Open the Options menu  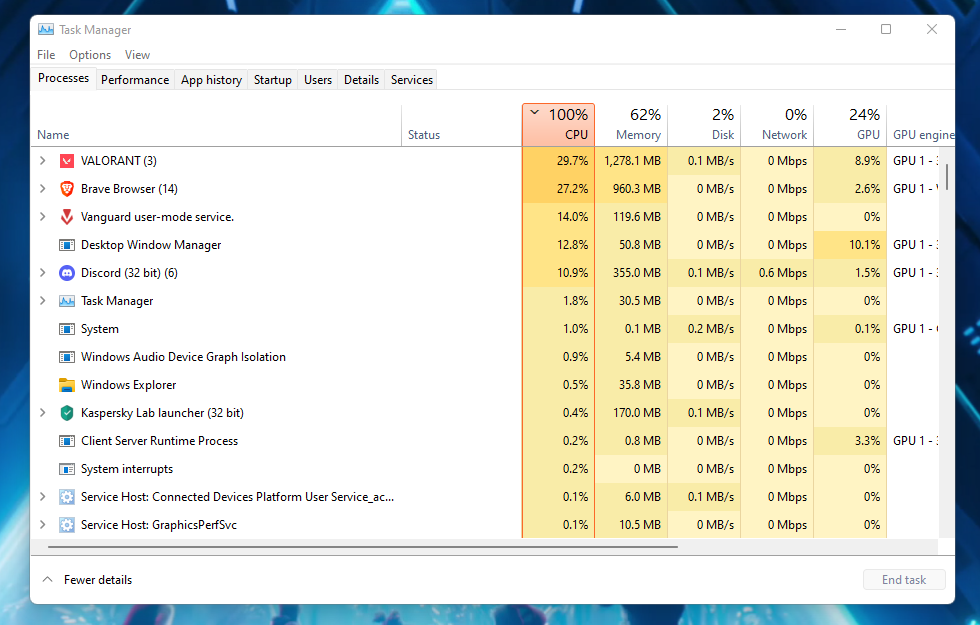[90, 55]
